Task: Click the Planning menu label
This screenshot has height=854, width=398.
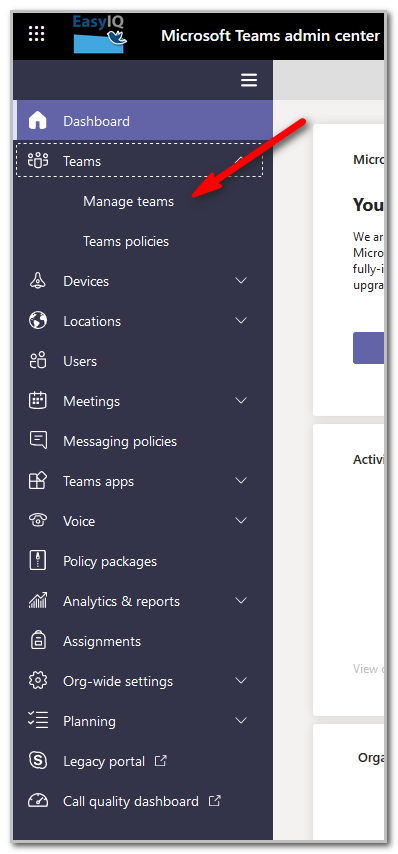Action: [x=89, y=722]
